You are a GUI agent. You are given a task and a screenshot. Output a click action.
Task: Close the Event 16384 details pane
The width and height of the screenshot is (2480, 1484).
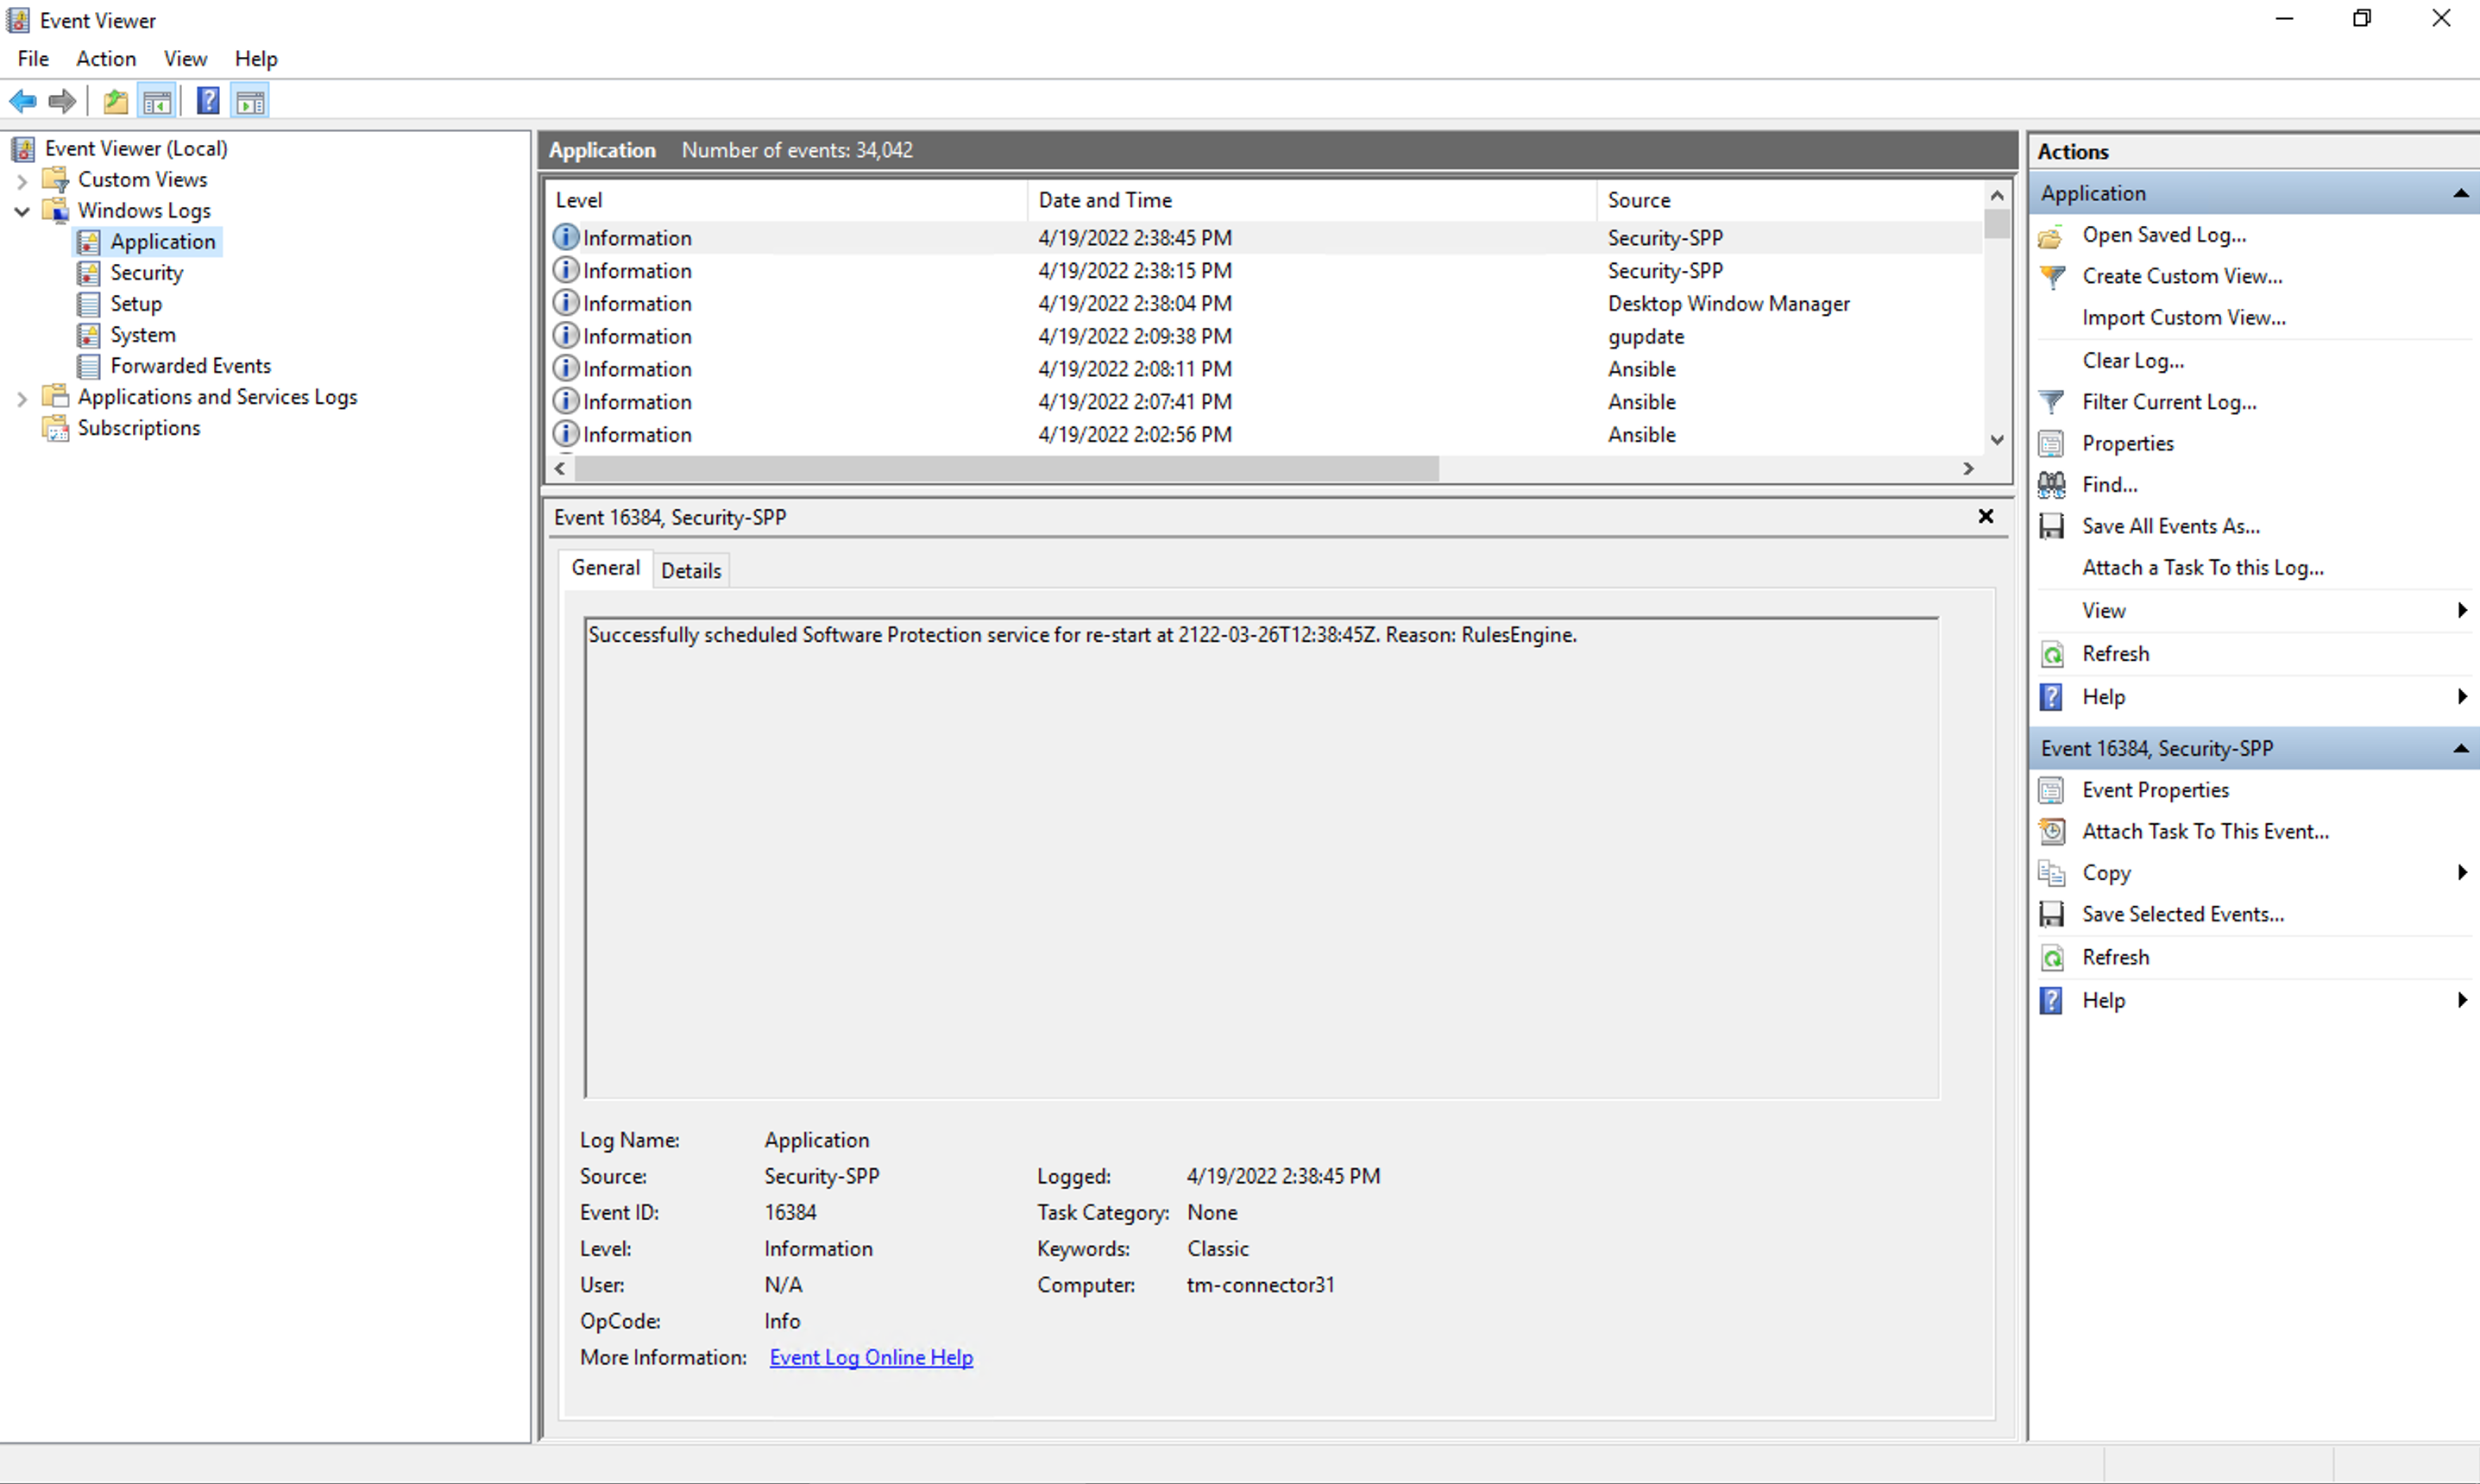(x=1986, y=517)
